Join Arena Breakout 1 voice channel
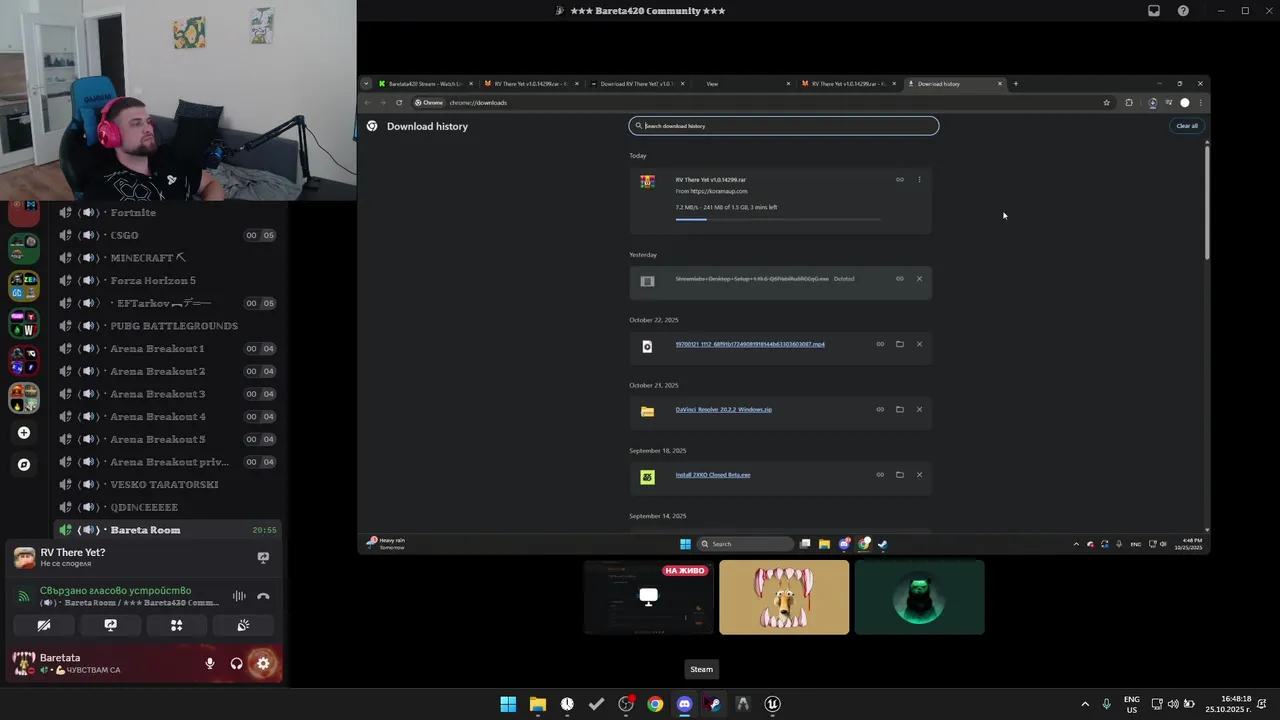The width and height of the screenshot is (1280, 720). click(x=167, y=349)
